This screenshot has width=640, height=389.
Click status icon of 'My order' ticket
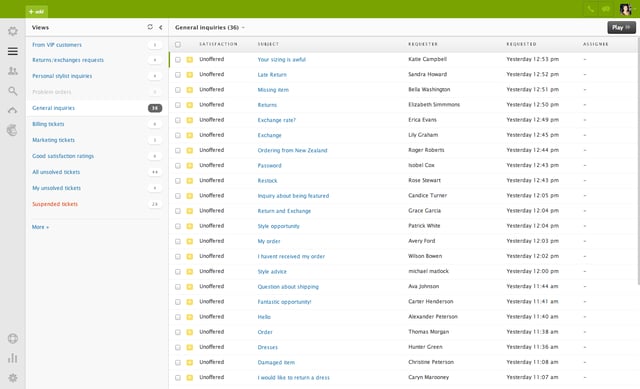[190, 241]
